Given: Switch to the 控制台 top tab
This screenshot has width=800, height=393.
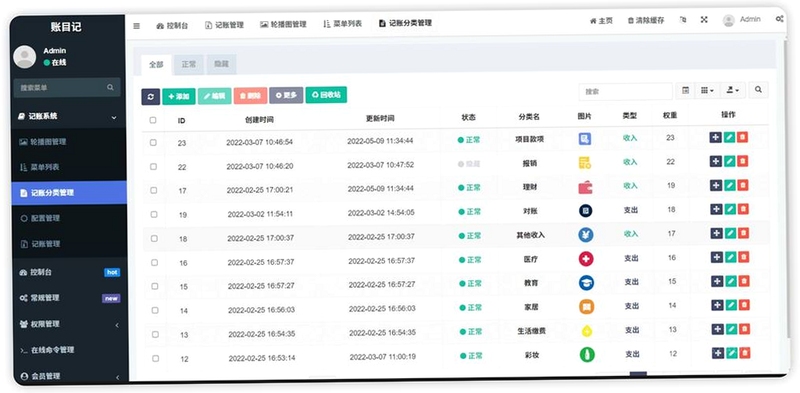Looking at the screenshot, I should [x=172, y=26].
